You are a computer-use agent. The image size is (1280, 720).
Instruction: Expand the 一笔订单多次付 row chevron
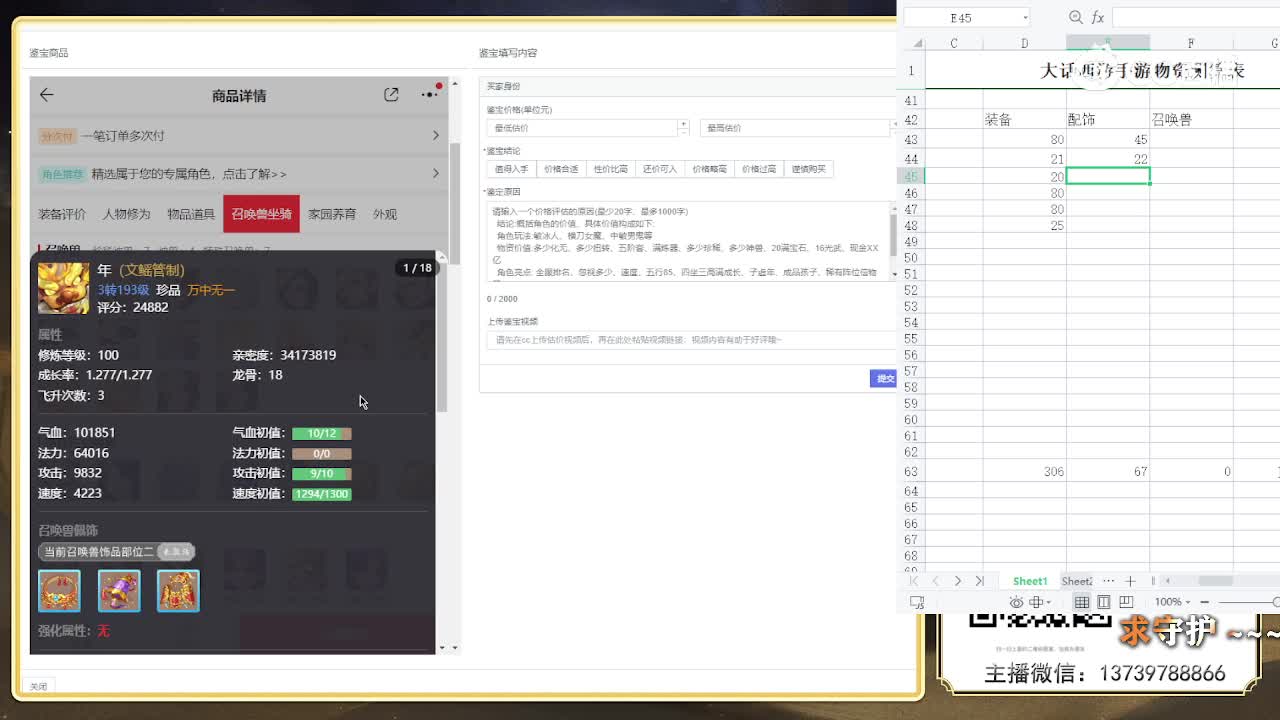436,135
